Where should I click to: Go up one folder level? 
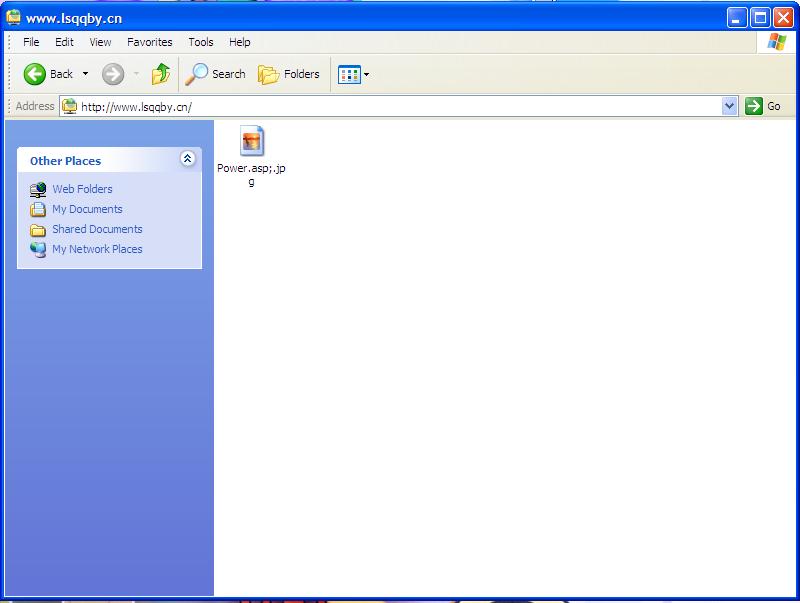tap(161, 74)
